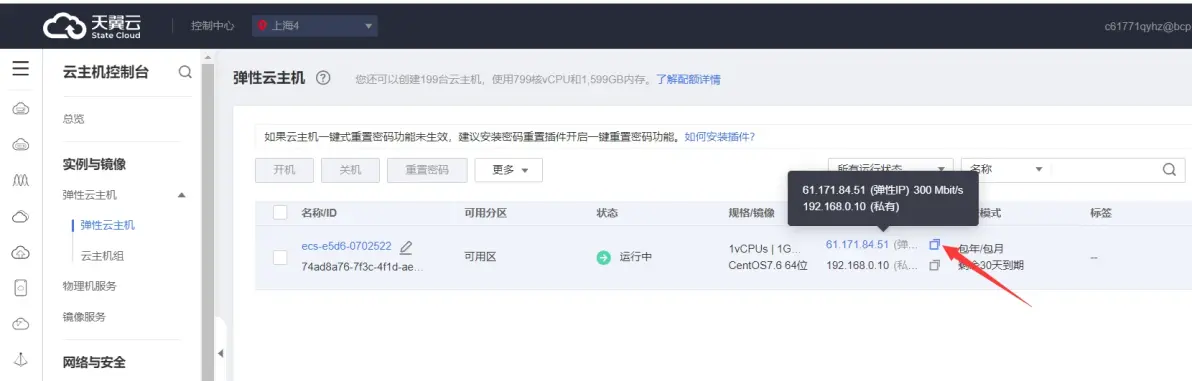Select 云主机组 in the sidebar
Image resolution: width=1192 pixels, height=381 pixels.
tap(103, 256)
